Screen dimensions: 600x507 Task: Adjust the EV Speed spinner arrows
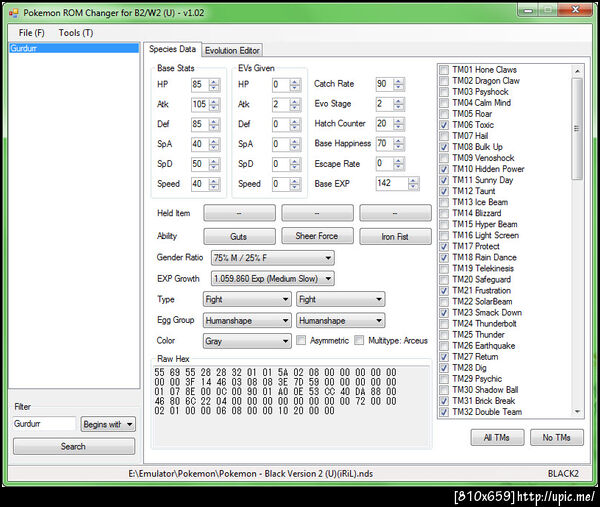point(295,184)
